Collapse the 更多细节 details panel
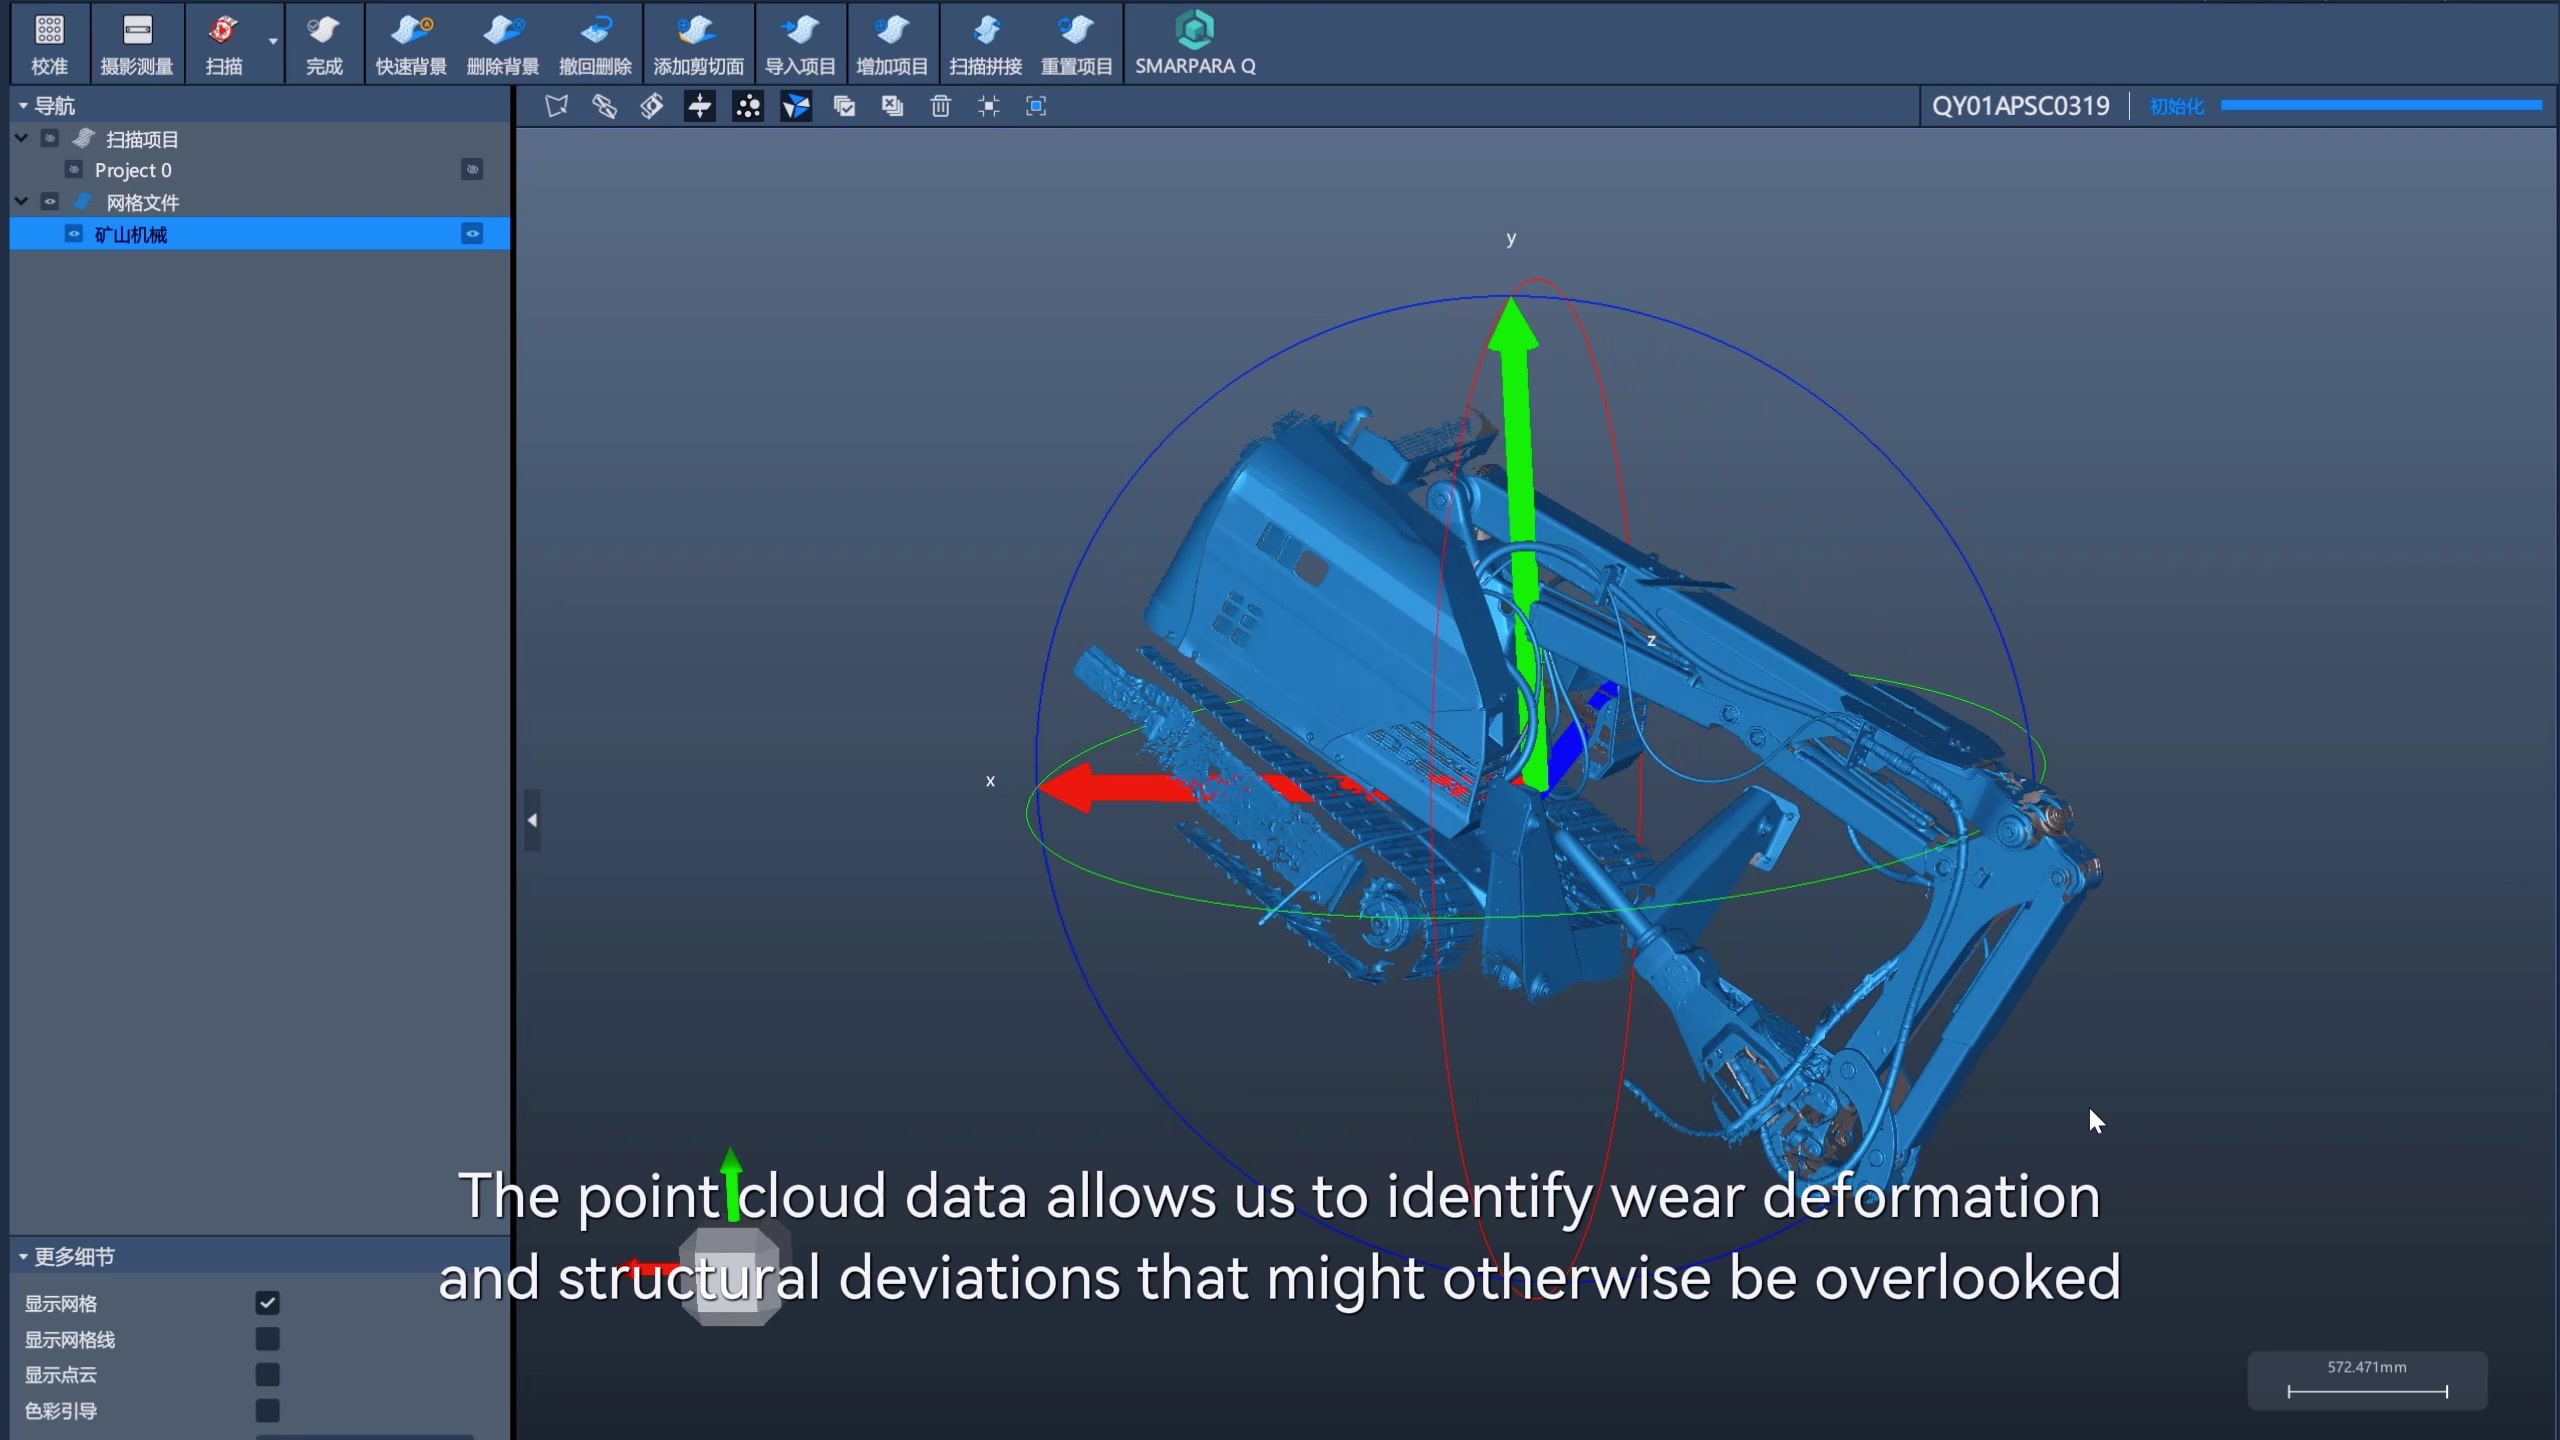 click(23, 1257)
